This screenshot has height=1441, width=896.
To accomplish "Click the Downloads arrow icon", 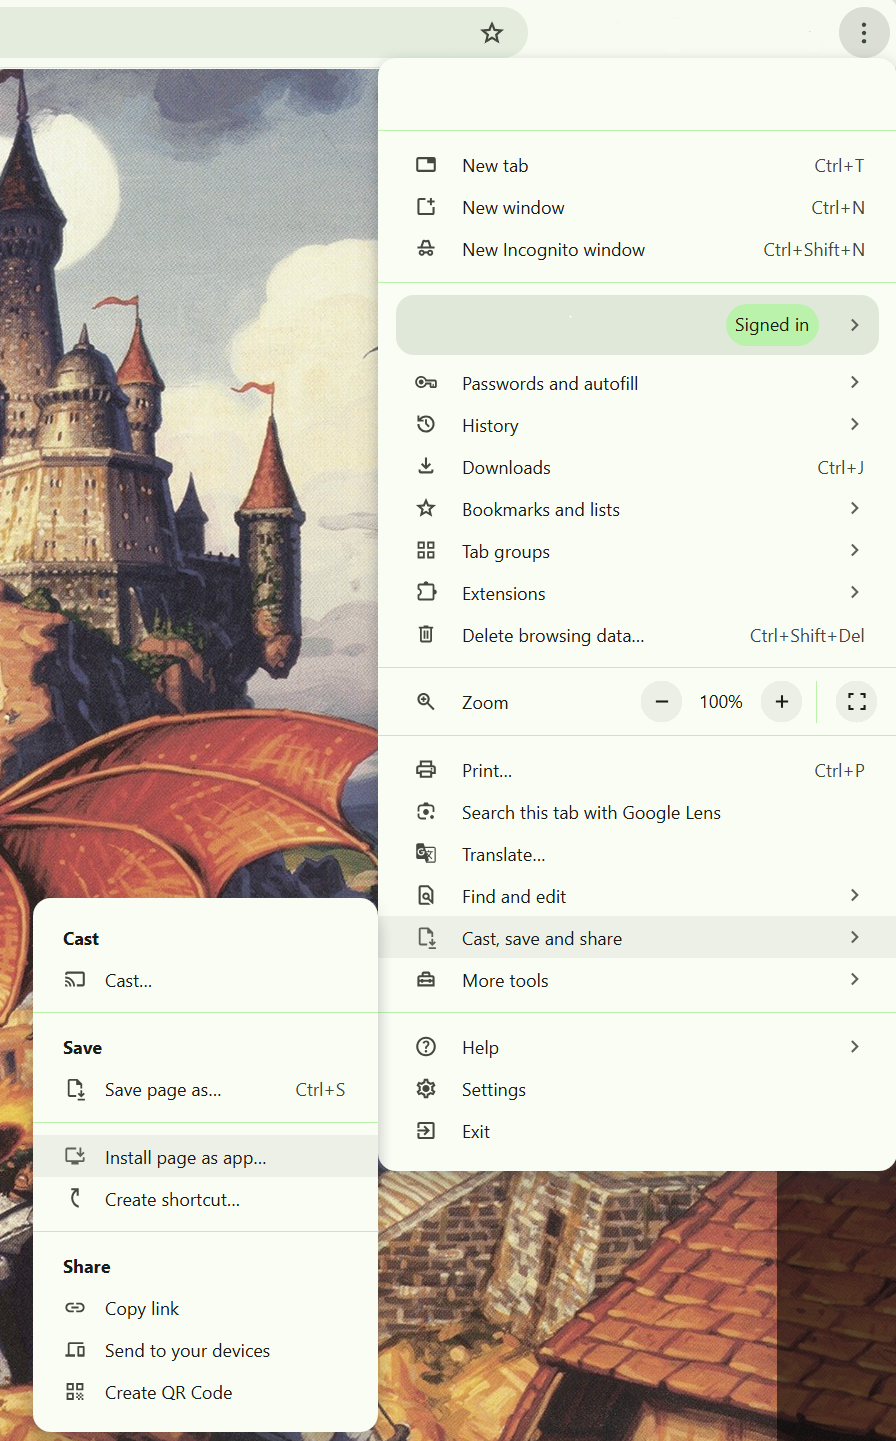I will tap(426, 466).
